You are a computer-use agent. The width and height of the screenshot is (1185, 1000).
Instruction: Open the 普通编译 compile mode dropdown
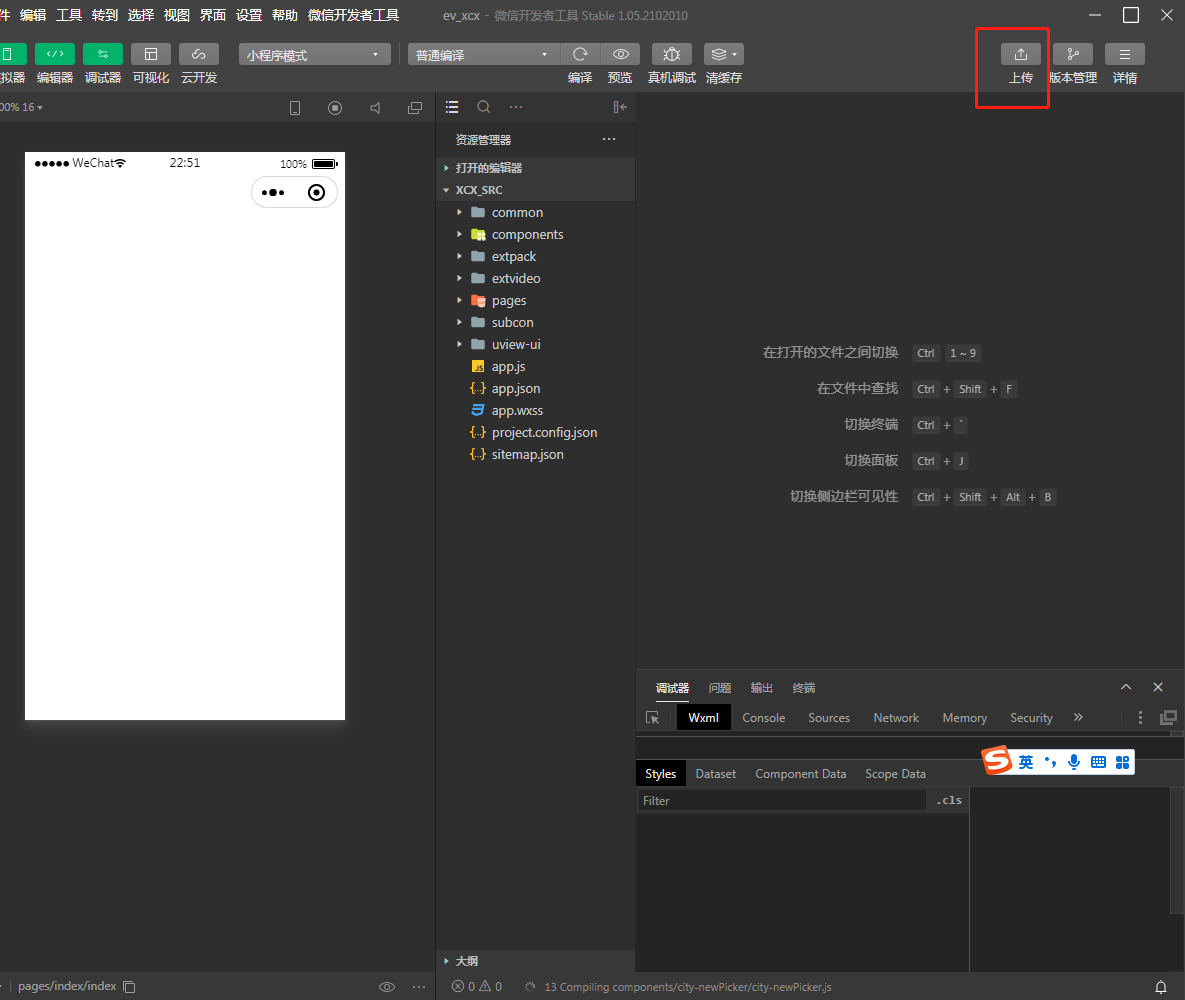coord(483,53)
